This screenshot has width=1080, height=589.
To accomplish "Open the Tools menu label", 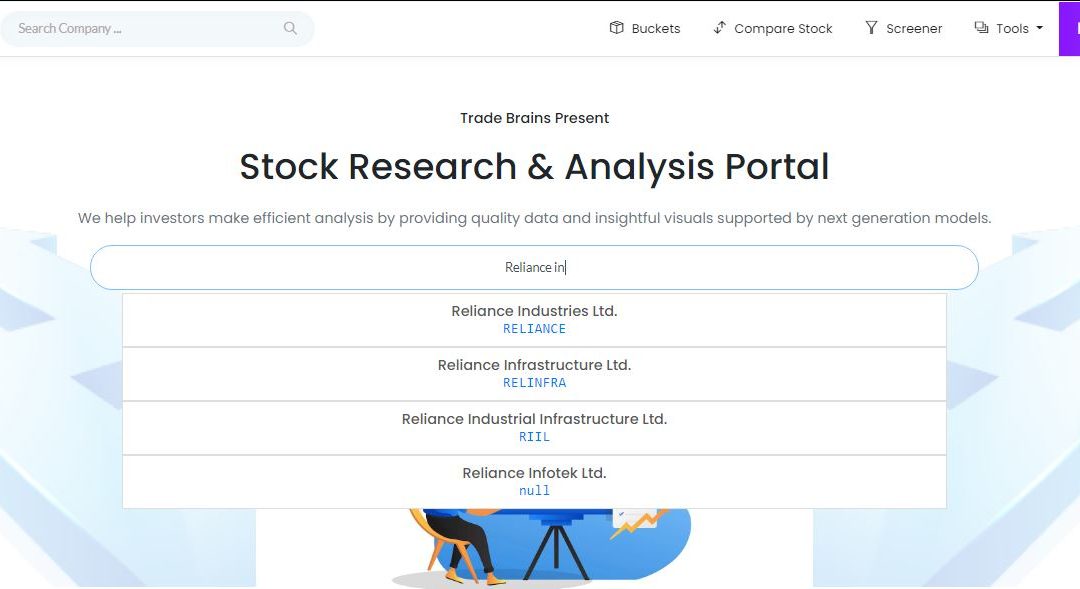I will pos(1012,29).
